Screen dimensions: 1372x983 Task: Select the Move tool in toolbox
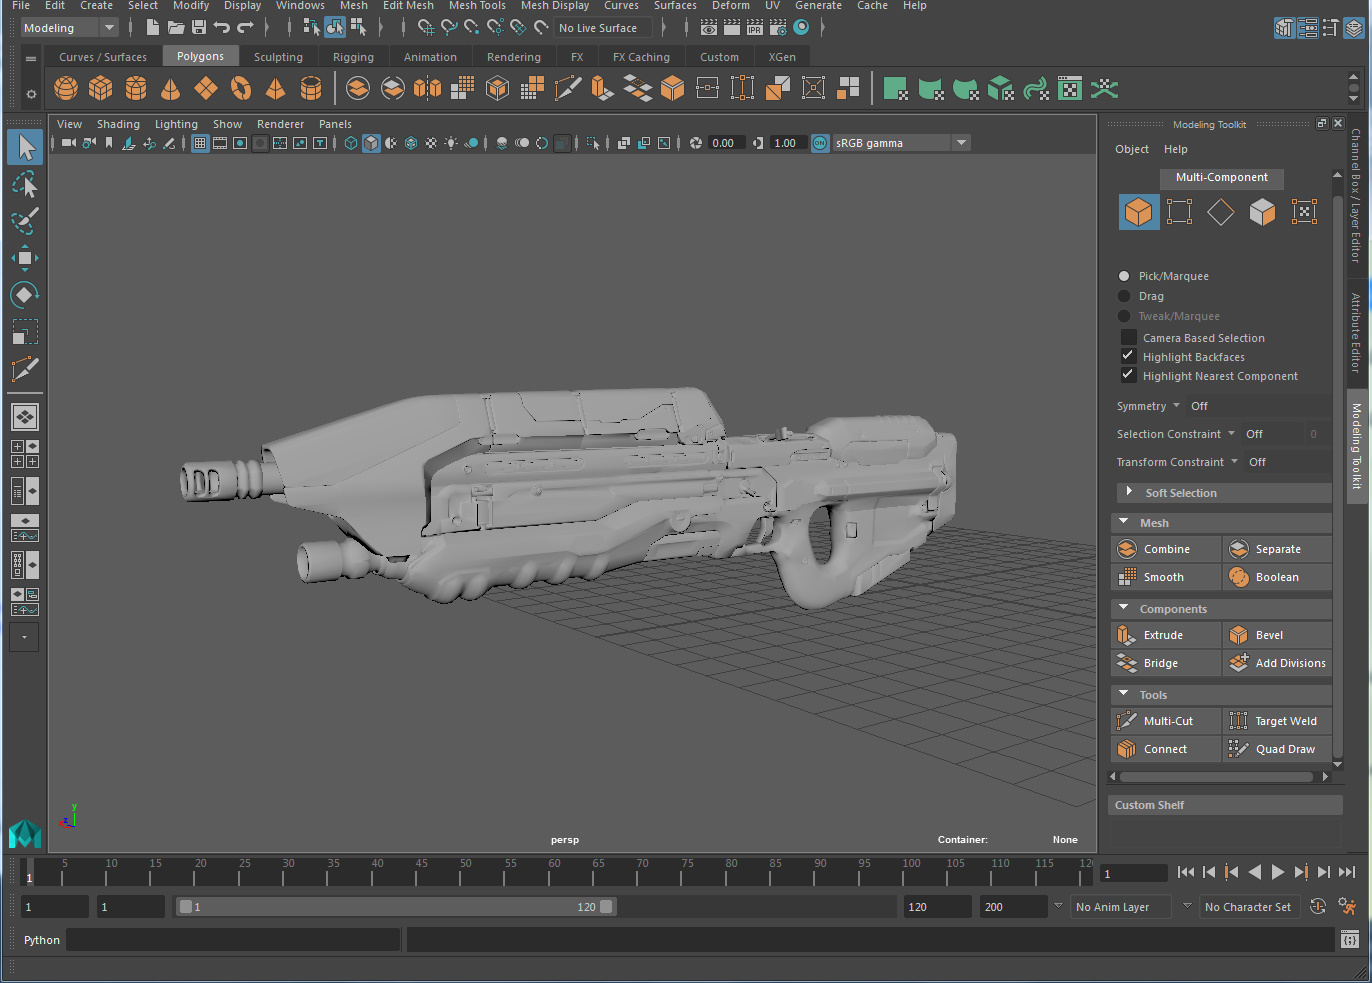point(25,258)
